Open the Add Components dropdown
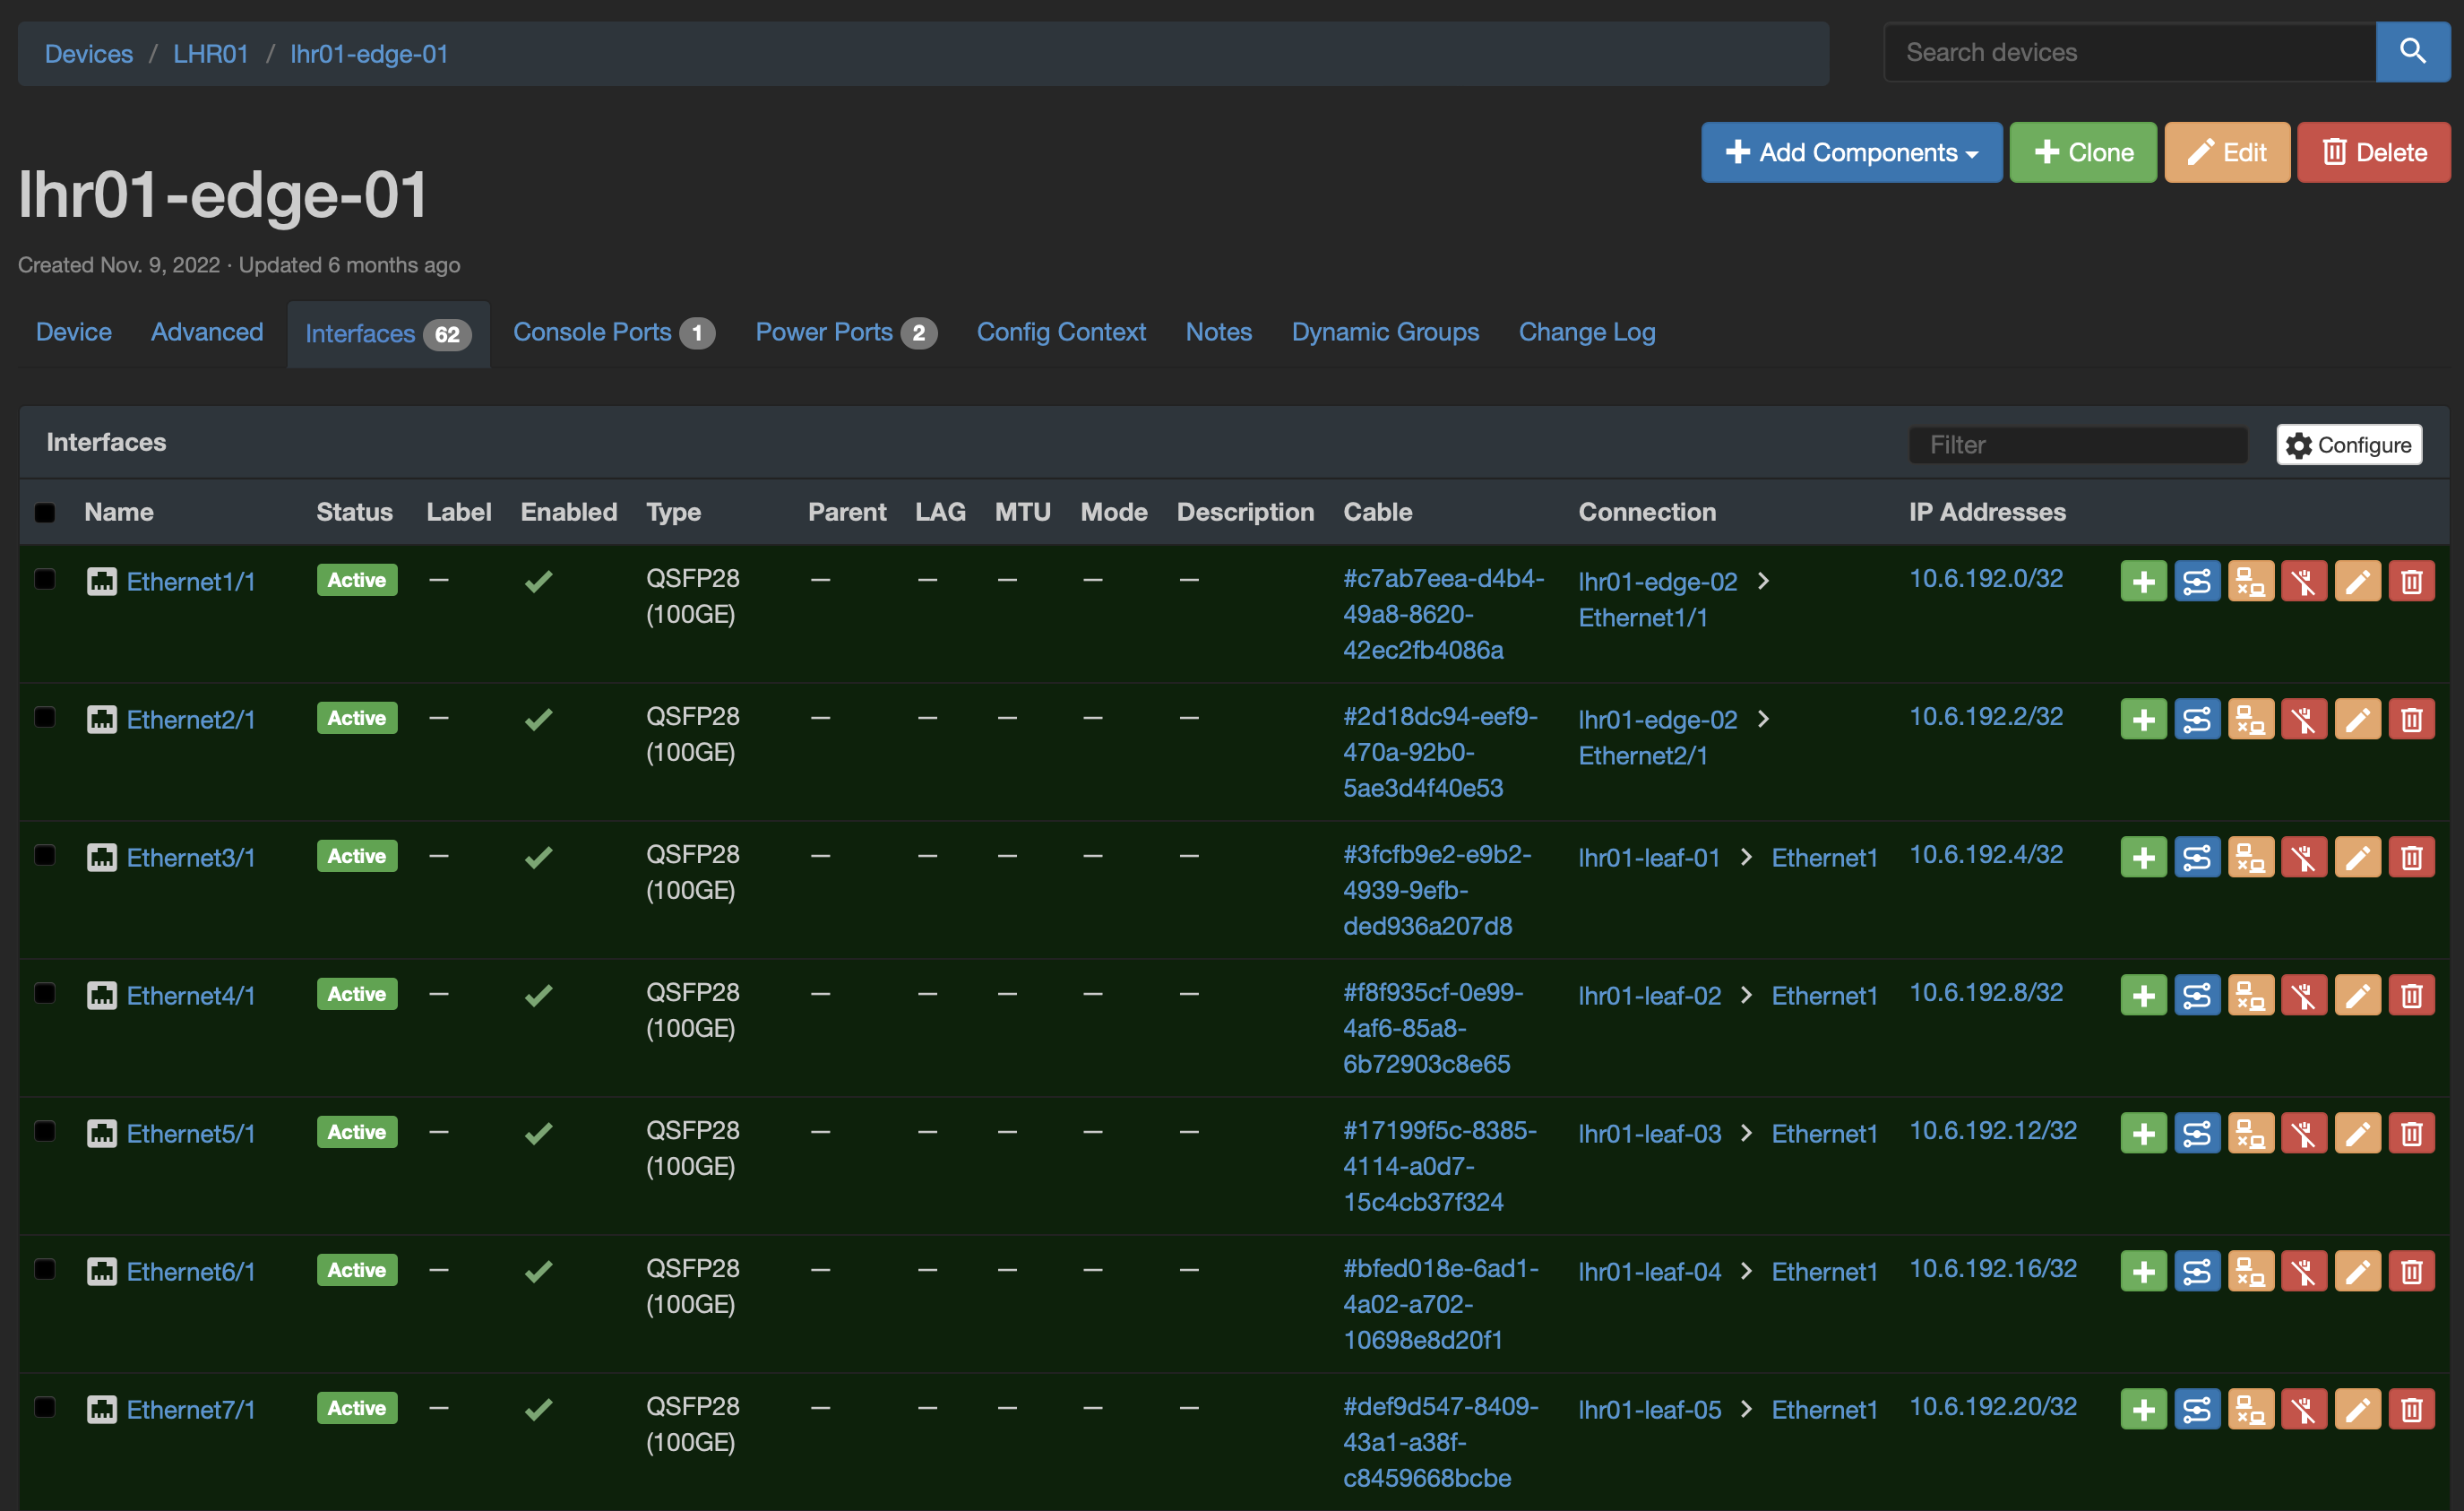This screenshot has height=1511, width=2464. [x=1850, y=152]
